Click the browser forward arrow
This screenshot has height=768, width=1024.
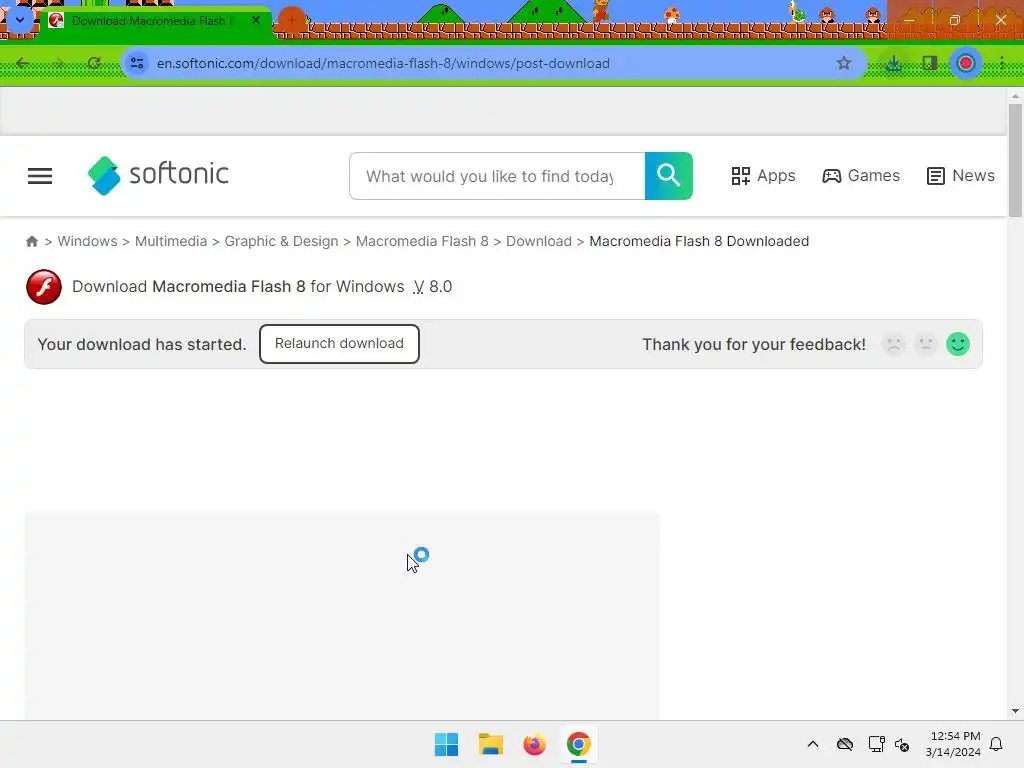pos(58,63)
